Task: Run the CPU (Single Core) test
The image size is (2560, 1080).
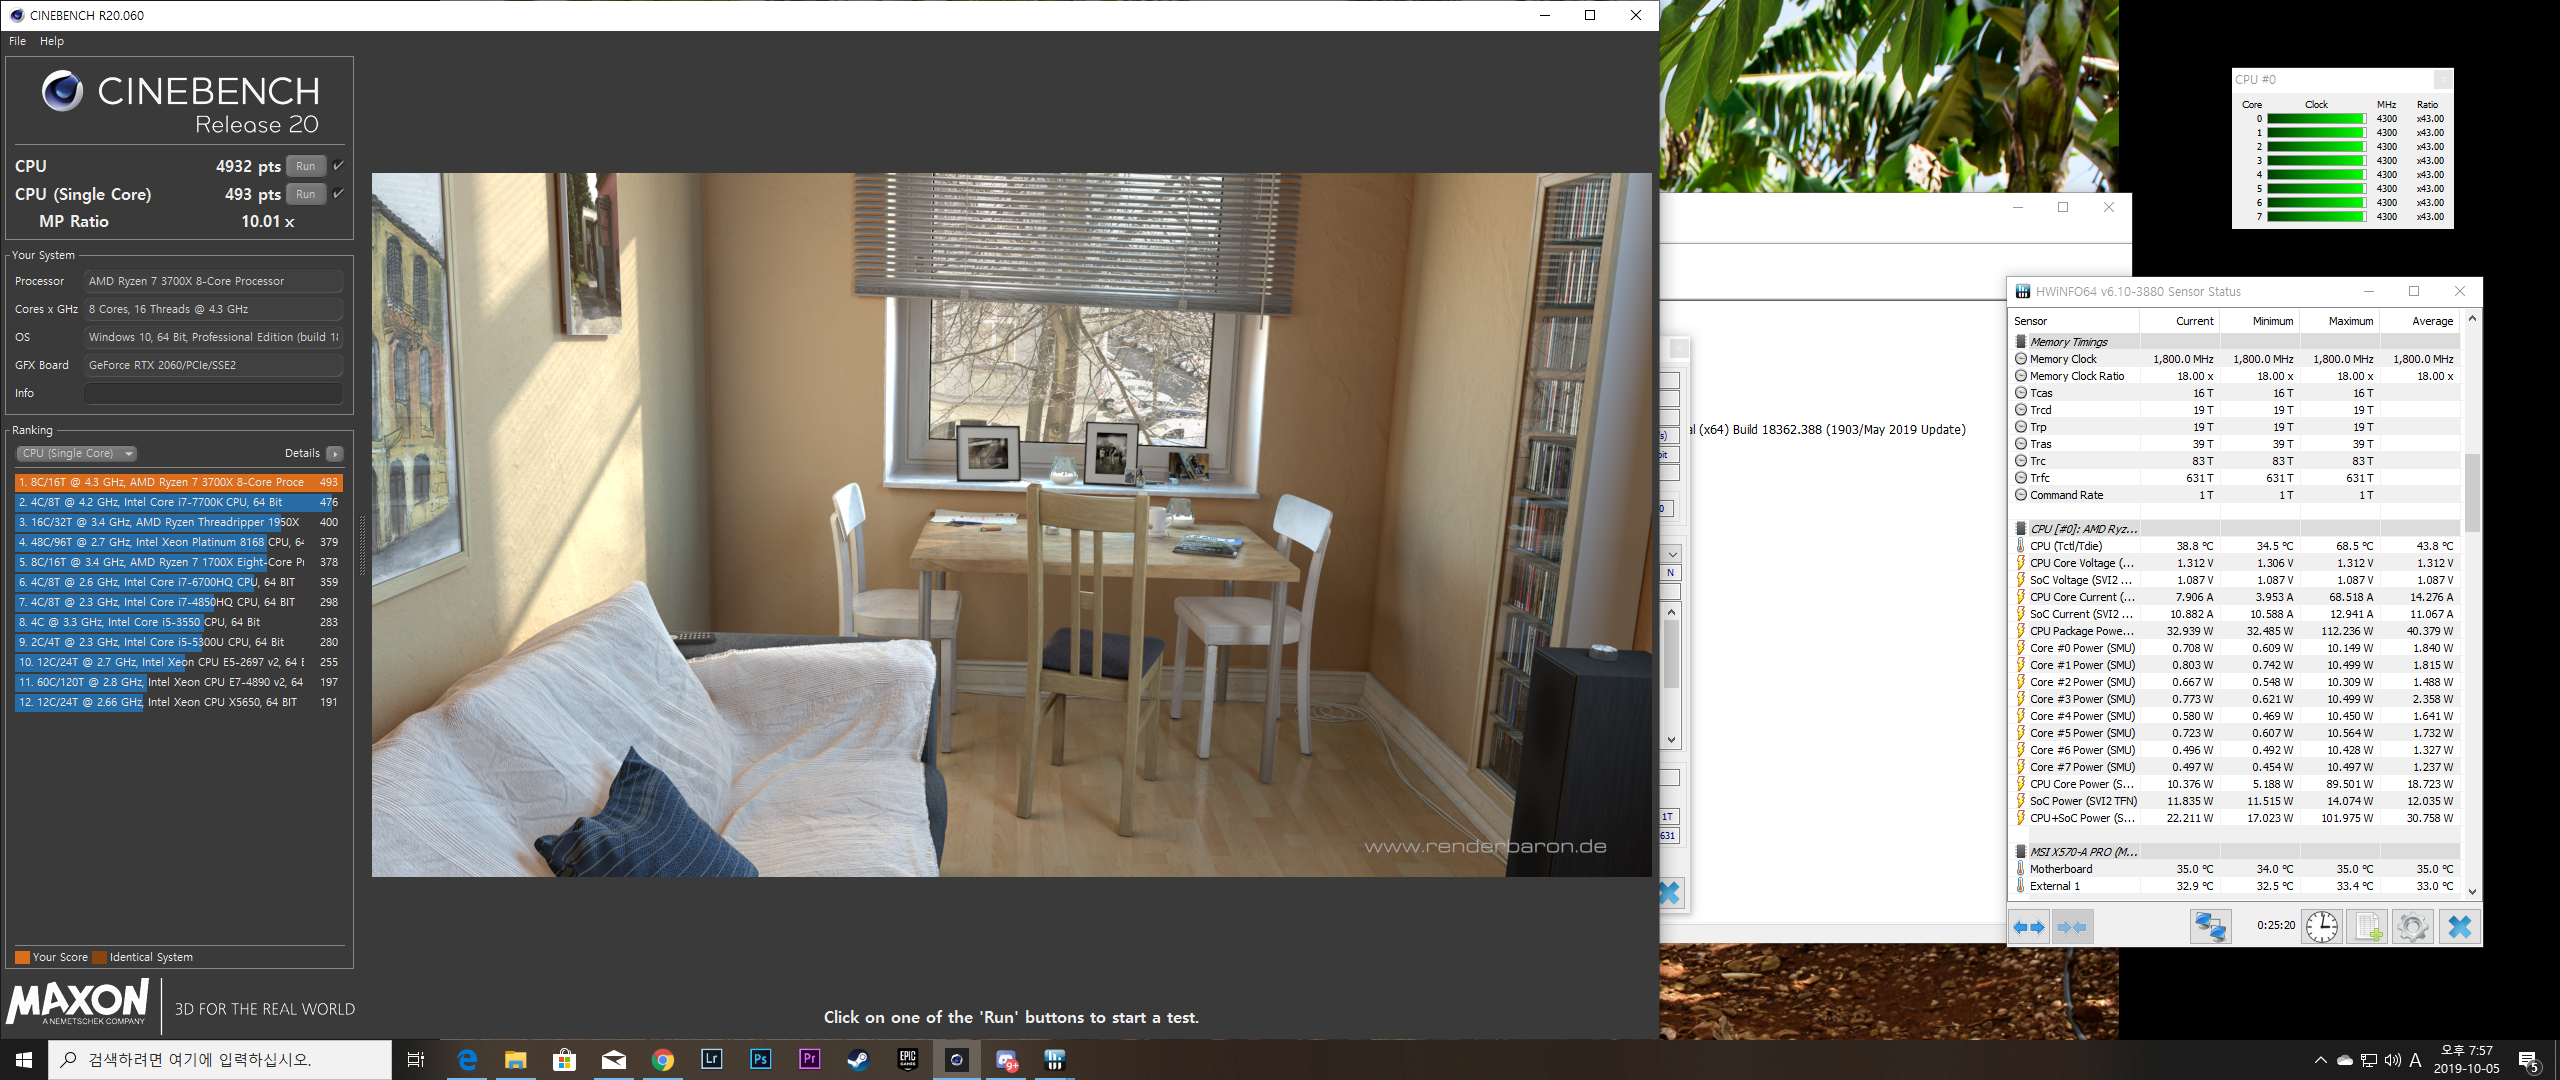Action: [306, 194]
